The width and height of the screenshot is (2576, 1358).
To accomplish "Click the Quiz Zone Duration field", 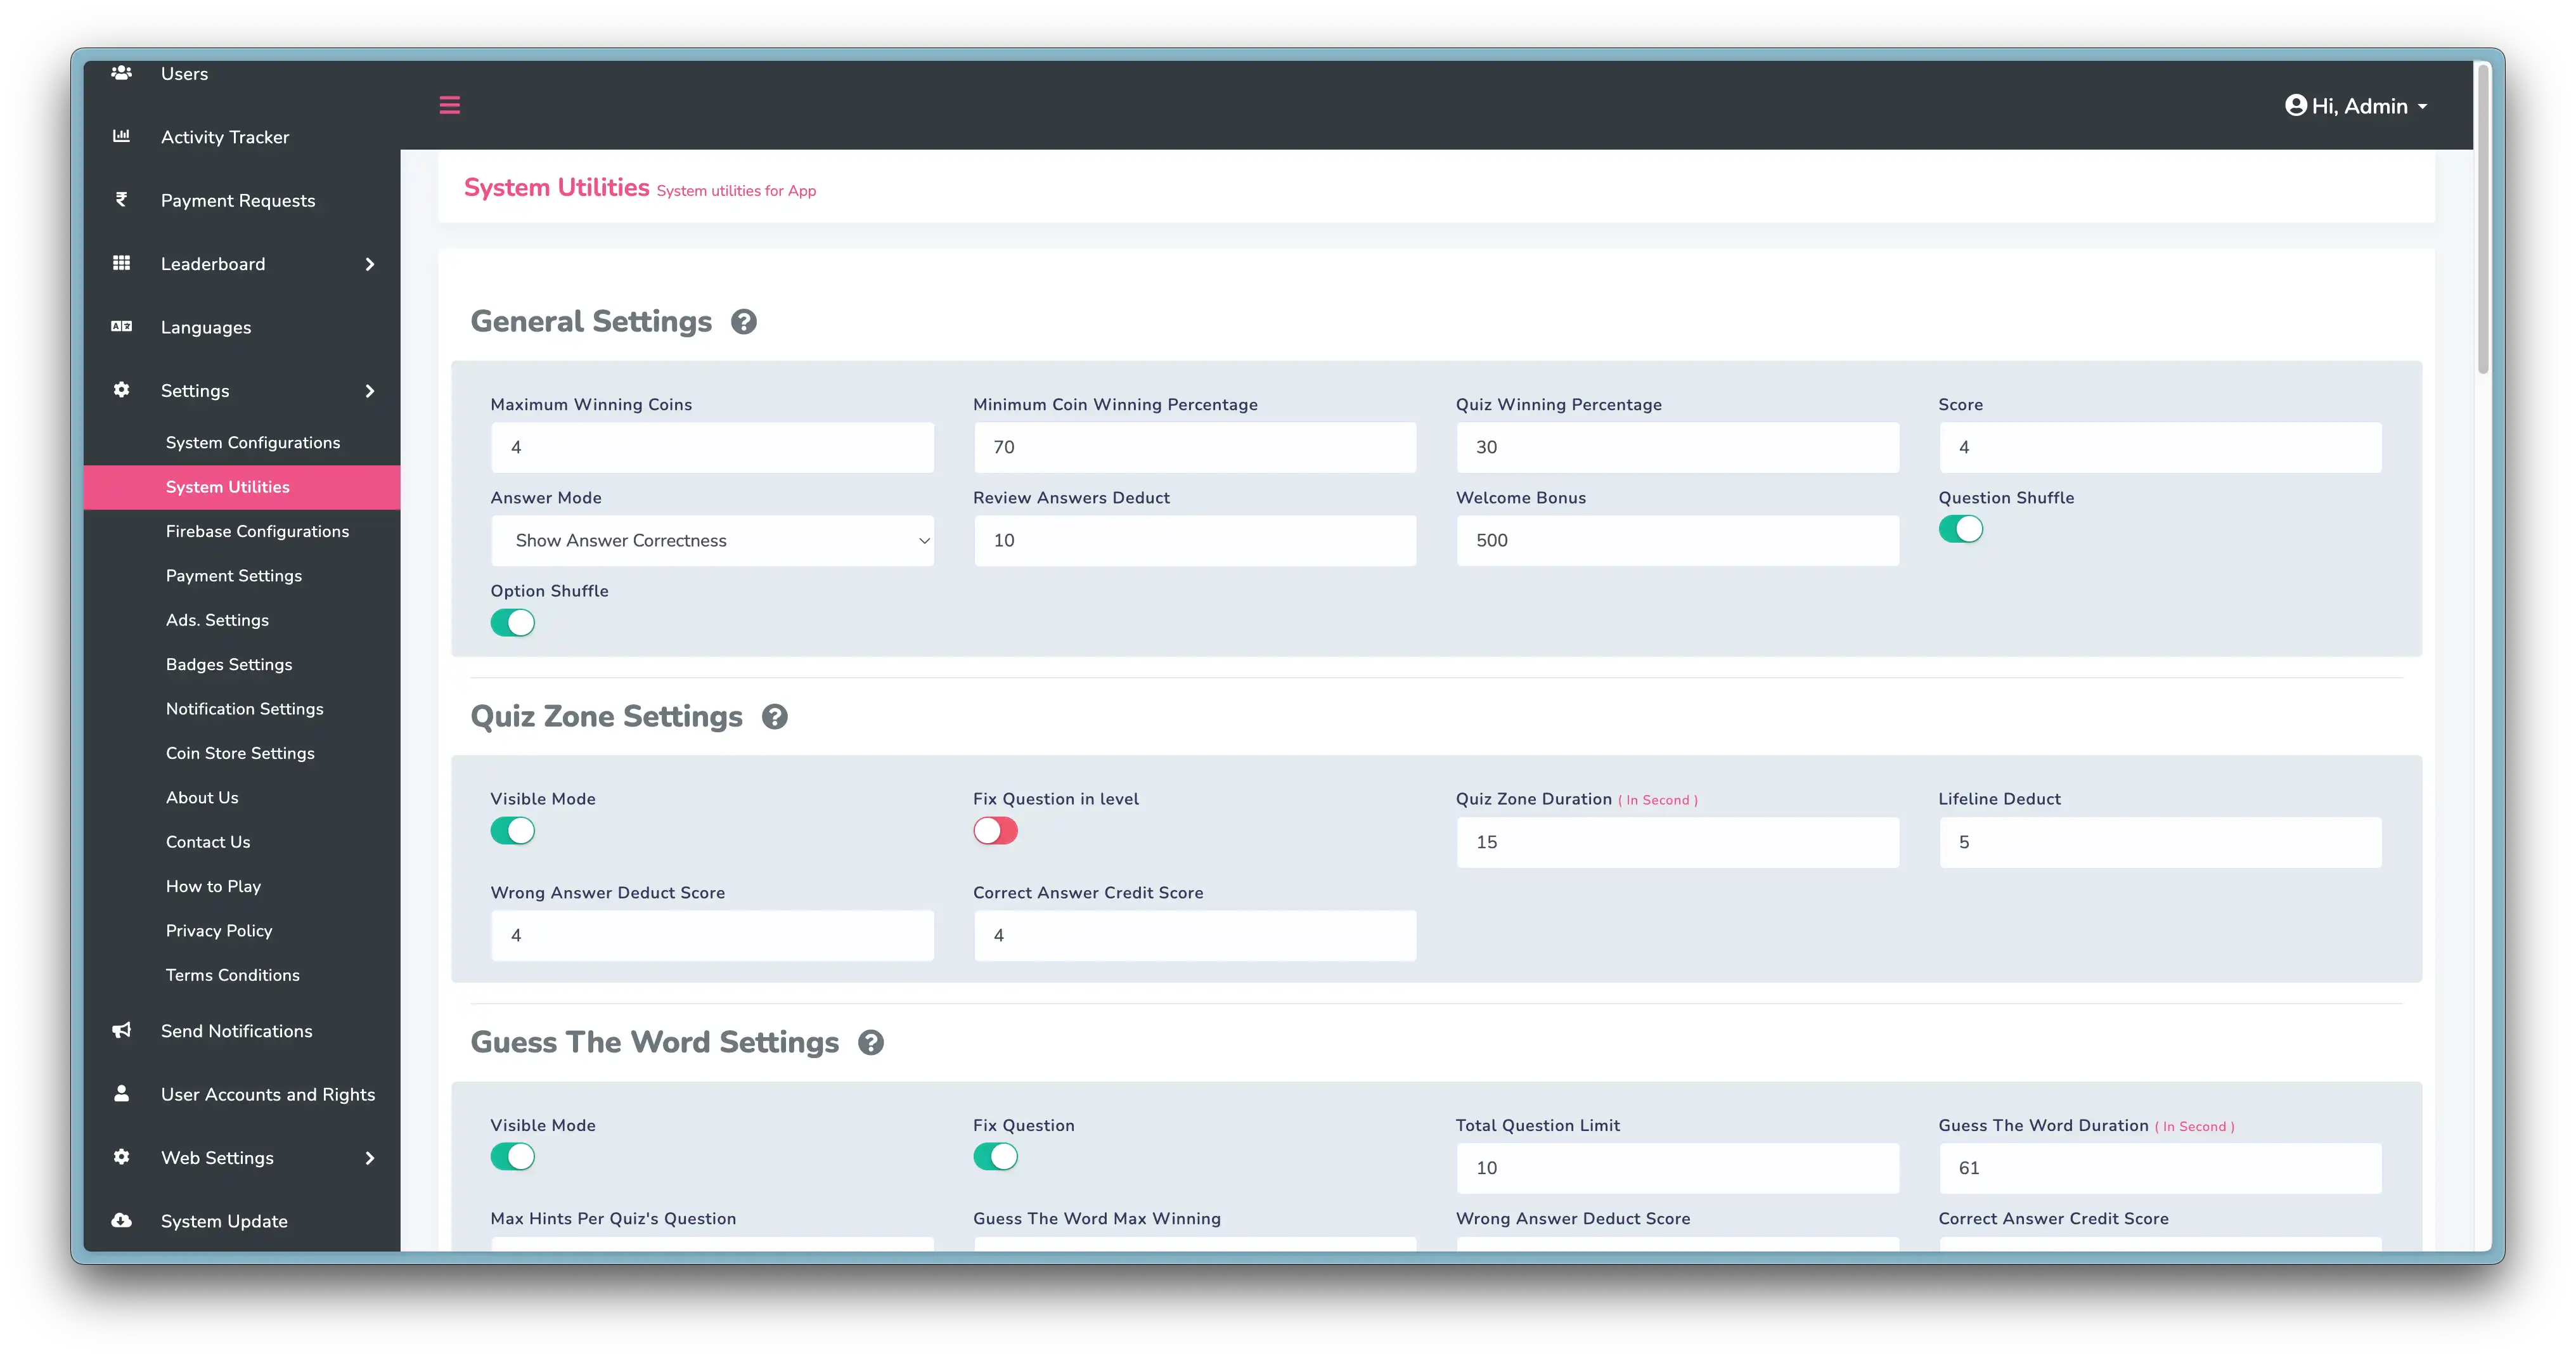I will pyautogui.click(x=1677, y=842).
